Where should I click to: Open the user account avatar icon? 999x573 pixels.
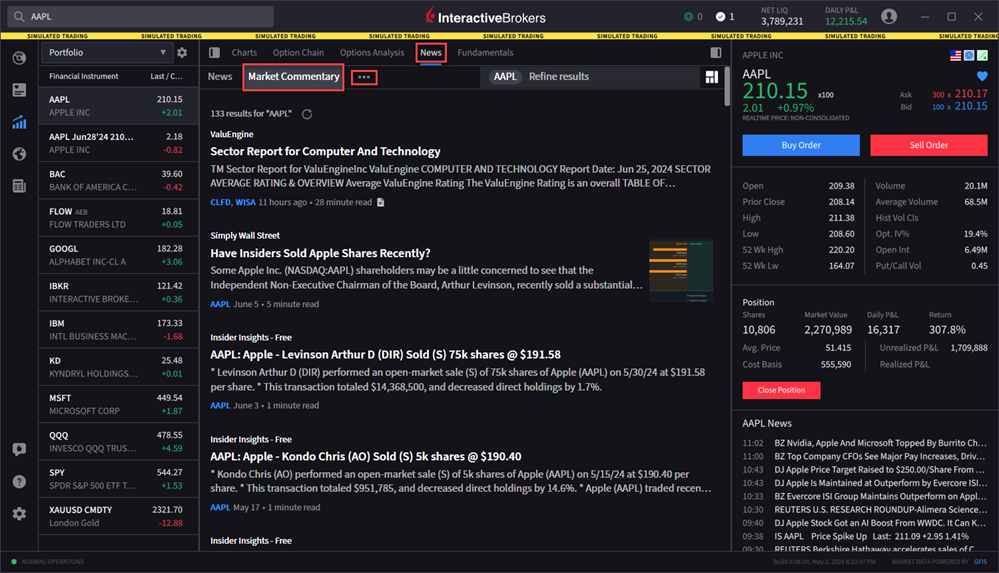889,17
